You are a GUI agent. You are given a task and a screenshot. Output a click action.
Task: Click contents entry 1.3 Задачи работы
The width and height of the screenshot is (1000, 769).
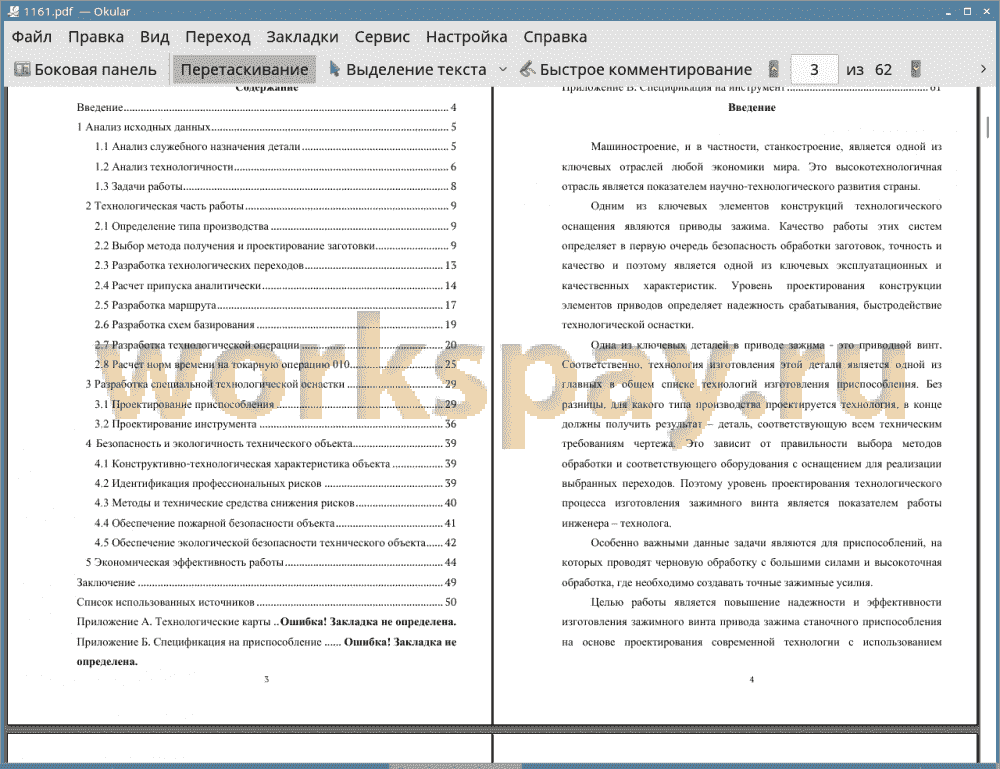[x=276, y=186]
